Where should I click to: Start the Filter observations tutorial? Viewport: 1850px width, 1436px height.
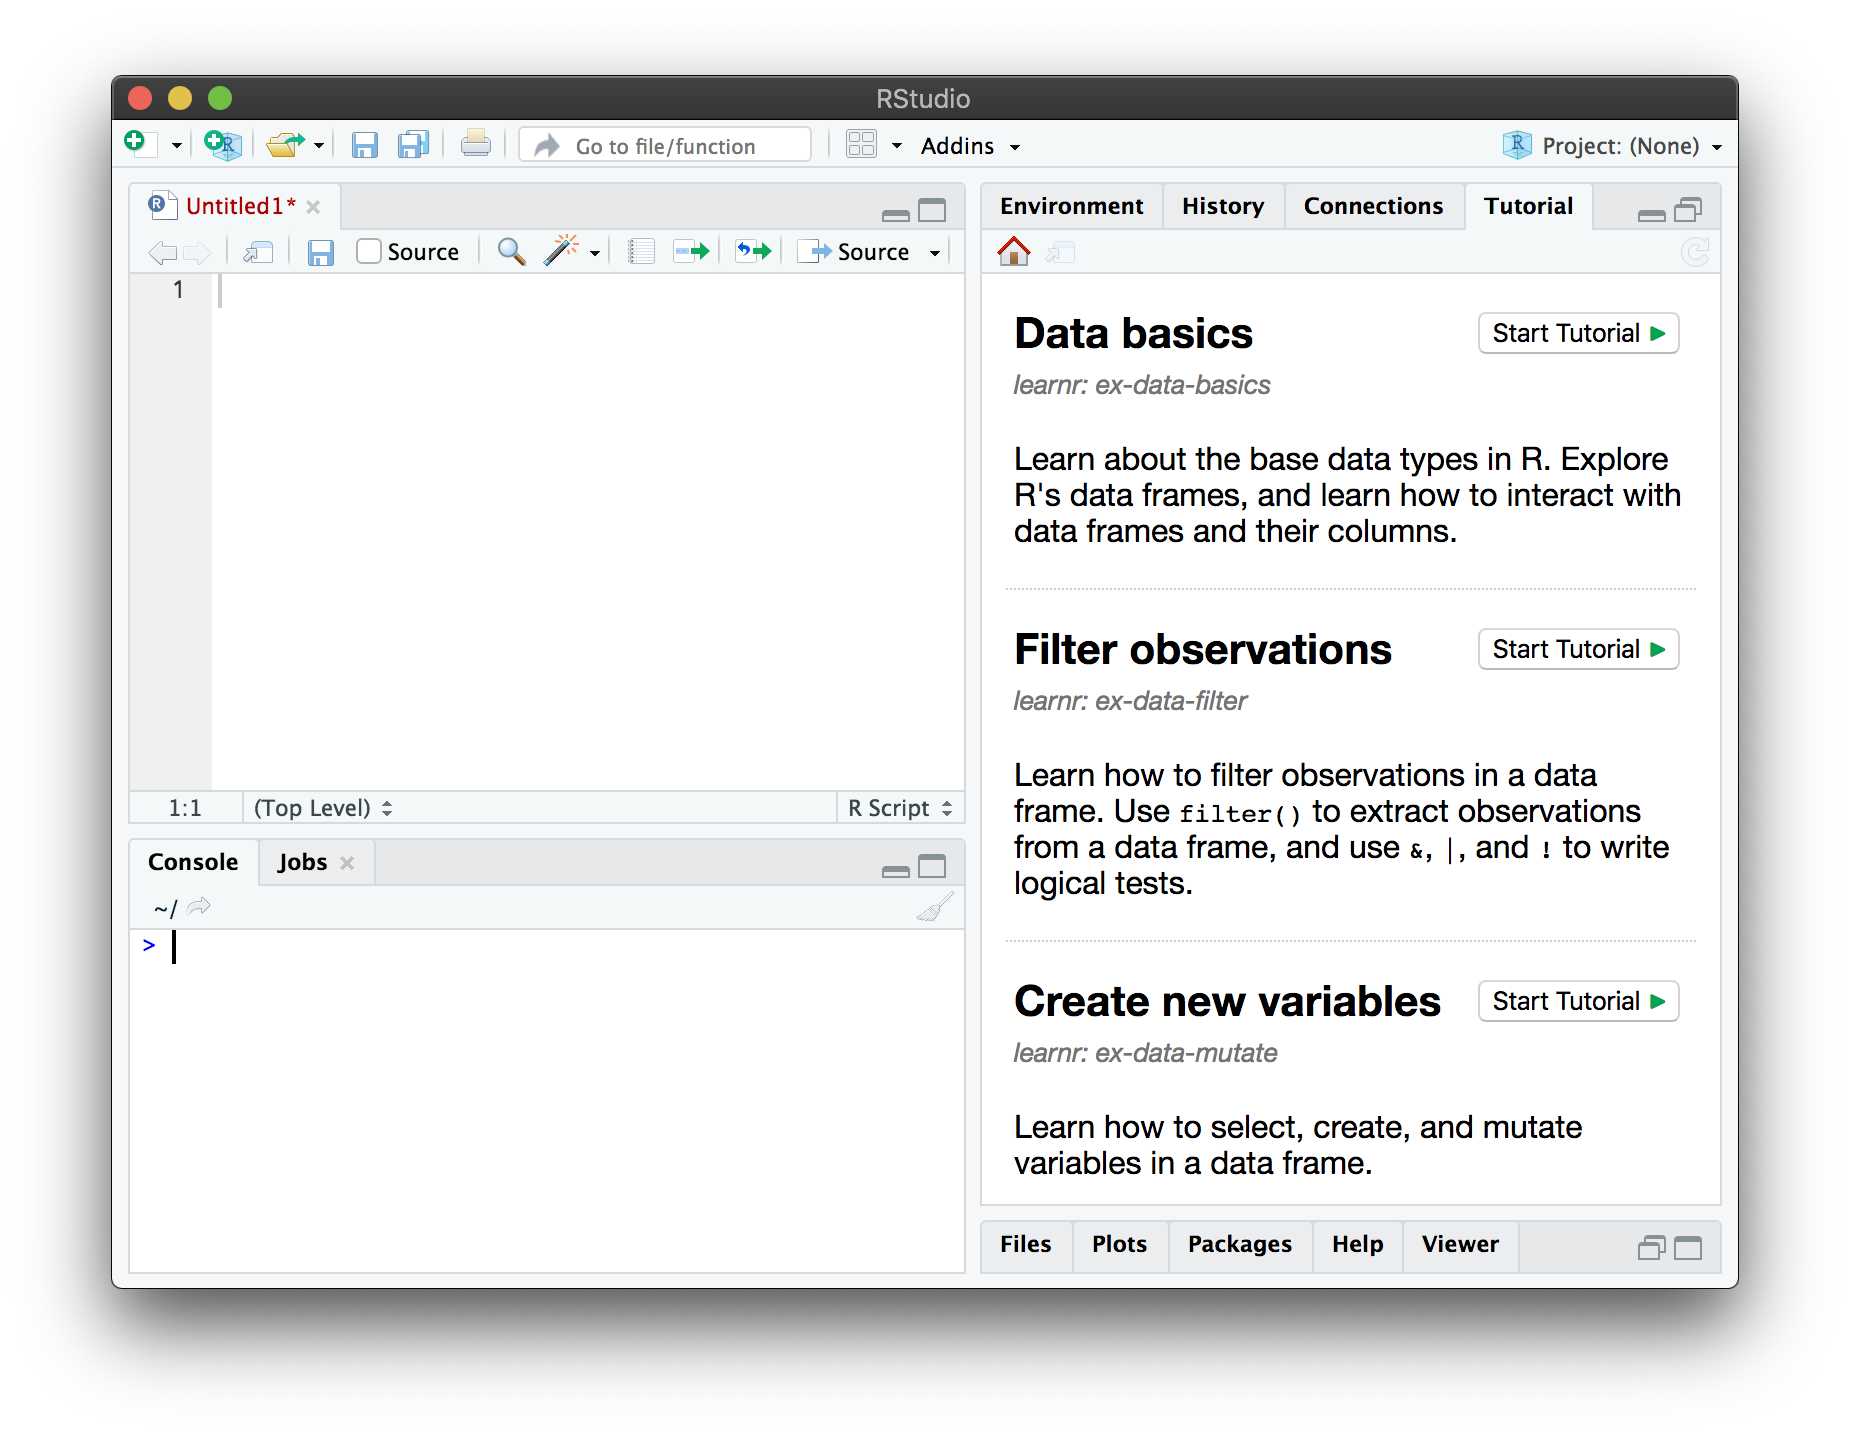[x=1577, y=649]
